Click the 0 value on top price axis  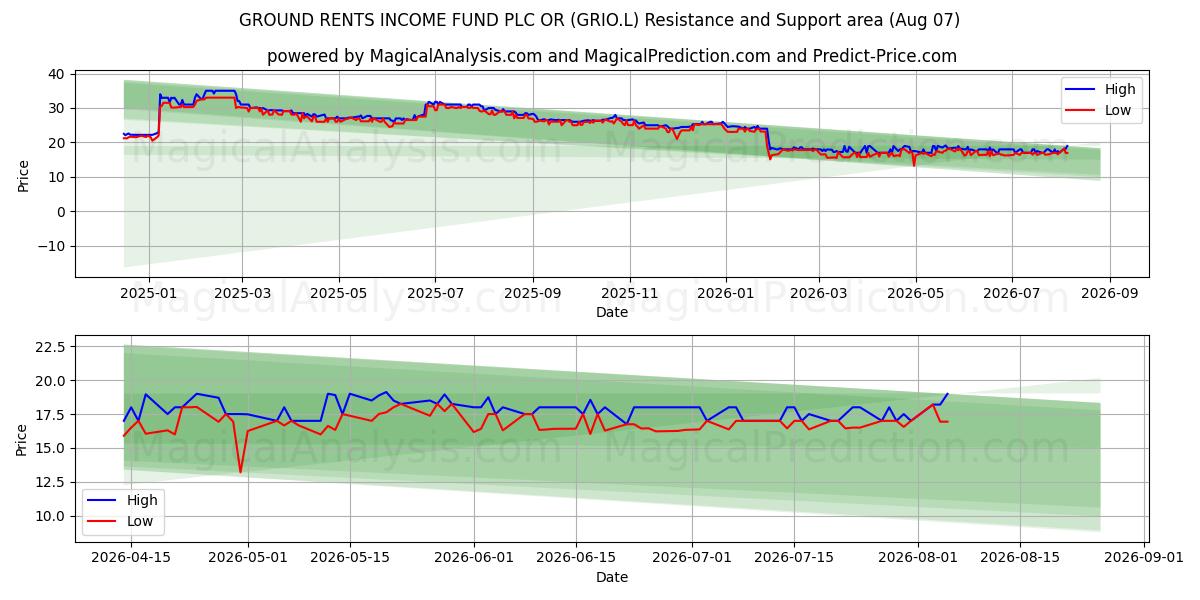[61, 212]
